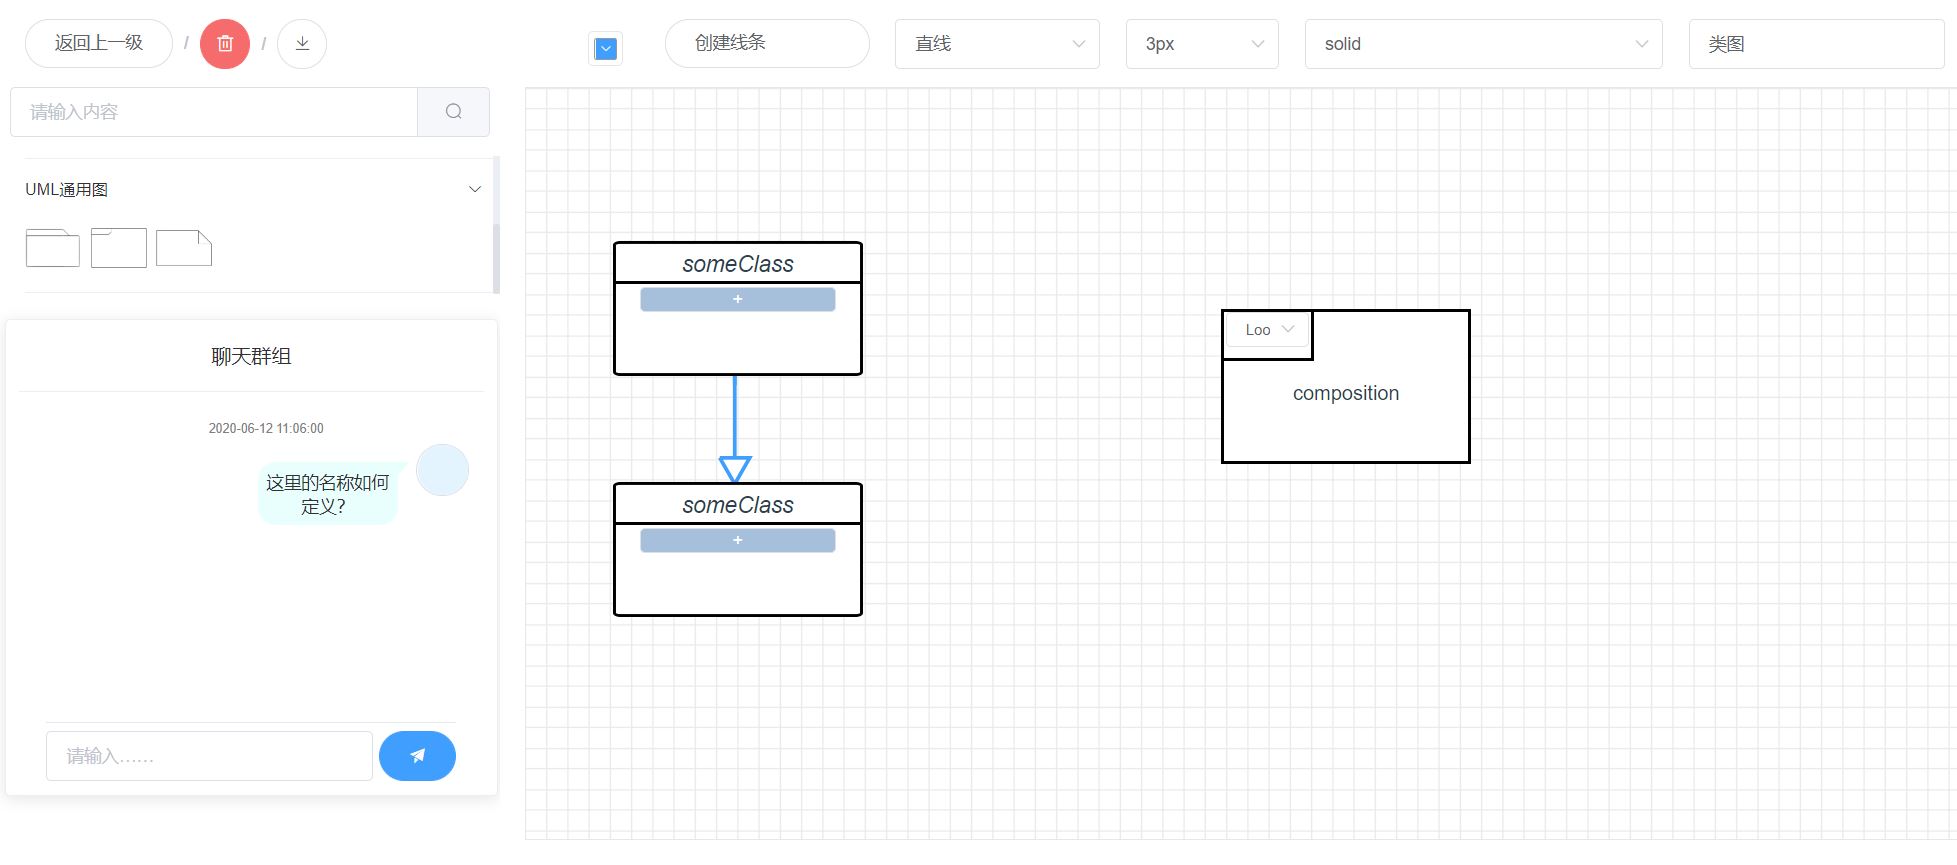Open the Loo dropdown in composition frame
This screenshot has height=865, width=1957.
click(1269, 330)
